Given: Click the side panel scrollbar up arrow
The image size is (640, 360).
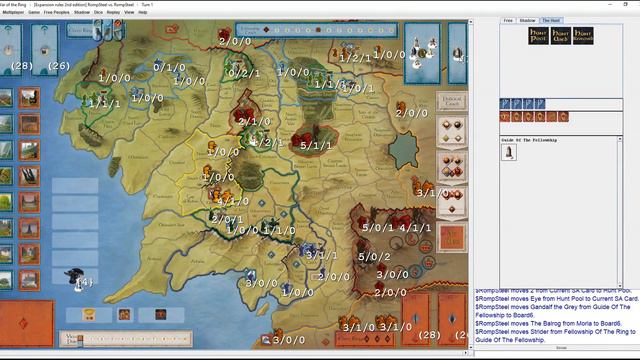Looking at the screenshot, I should pyautogui.click(x=619, y=139).
